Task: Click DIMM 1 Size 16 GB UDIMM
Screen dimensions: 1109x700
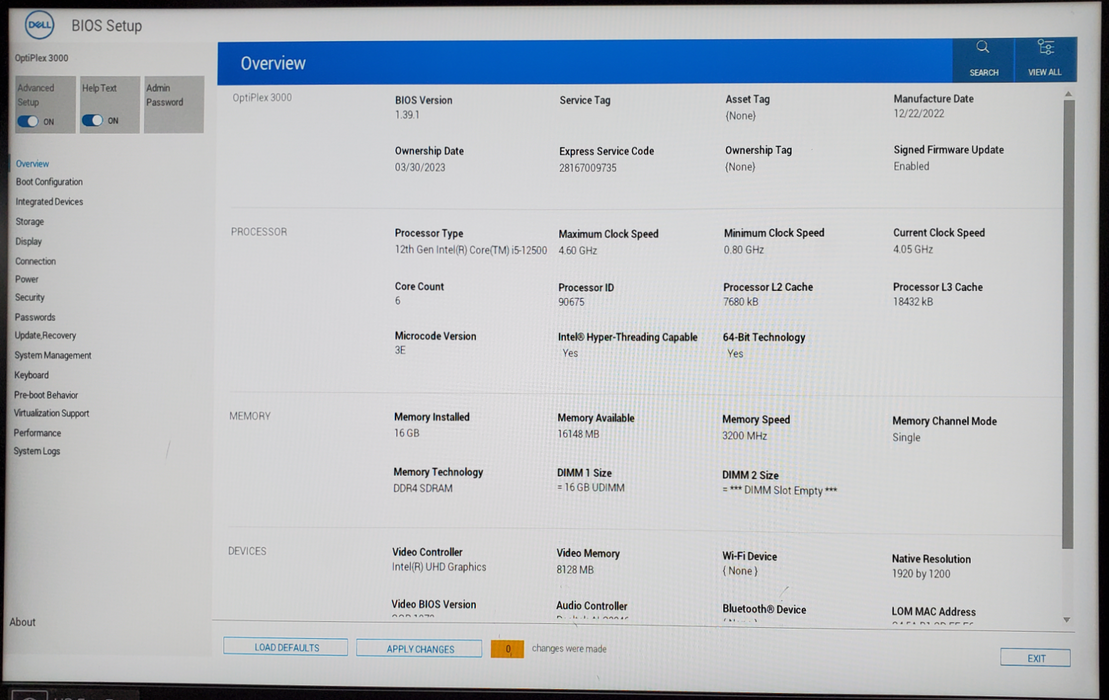Action: coord(591,487)
